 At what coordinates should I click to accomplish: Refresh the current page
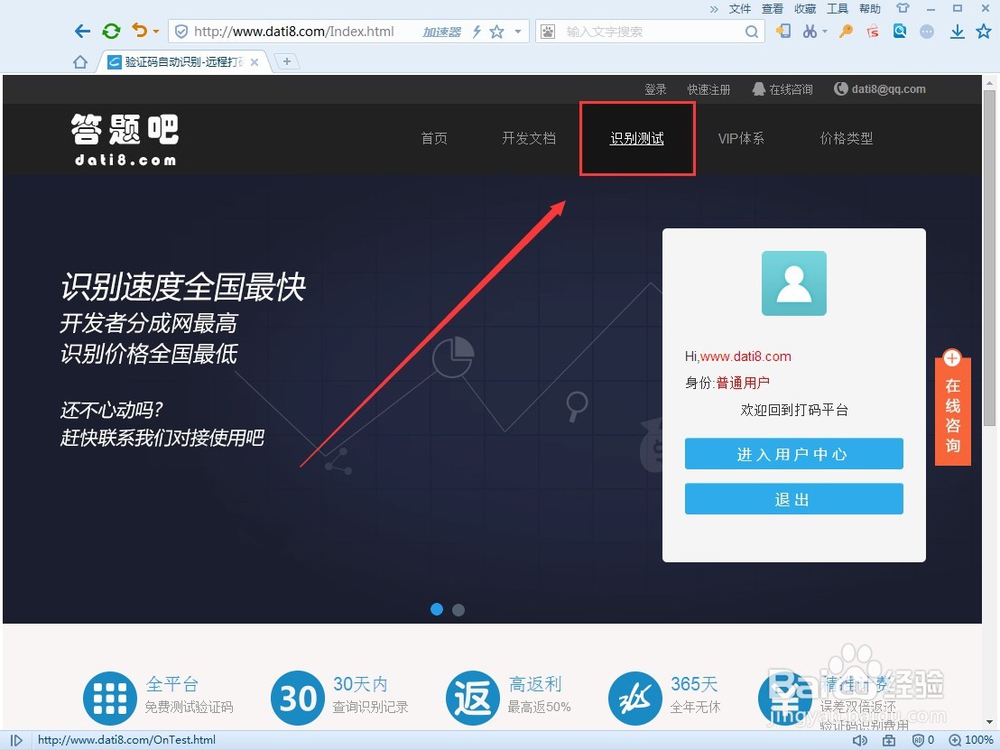coord(111,31)
